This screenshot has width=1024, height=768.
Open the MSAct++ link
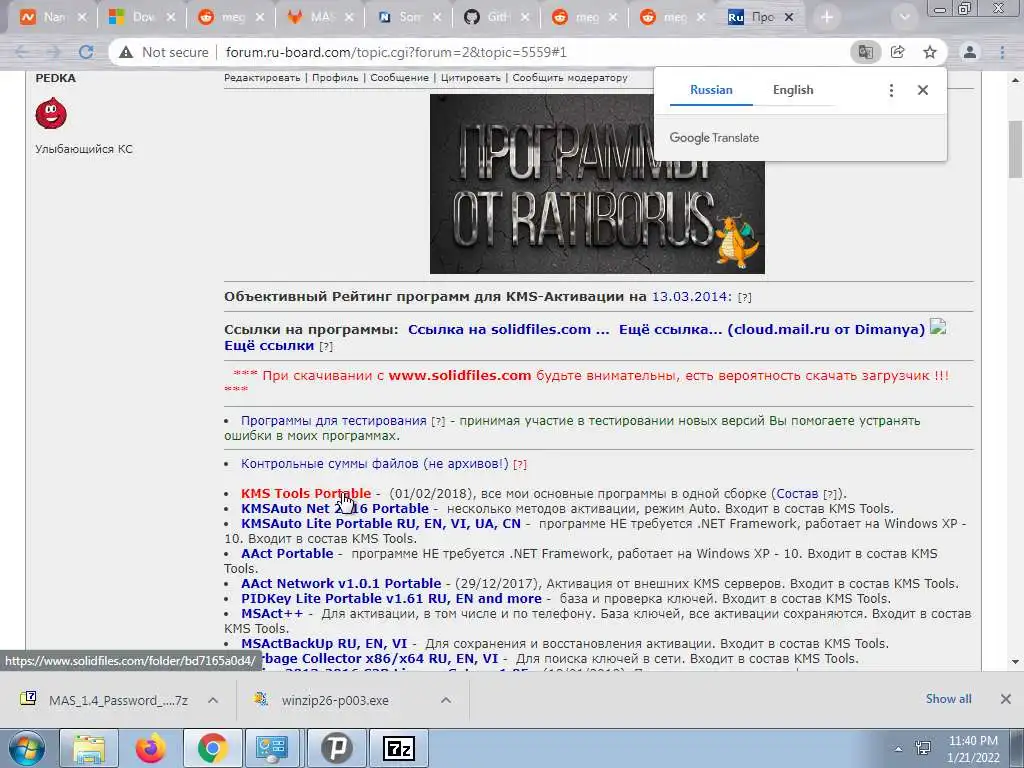272,614
